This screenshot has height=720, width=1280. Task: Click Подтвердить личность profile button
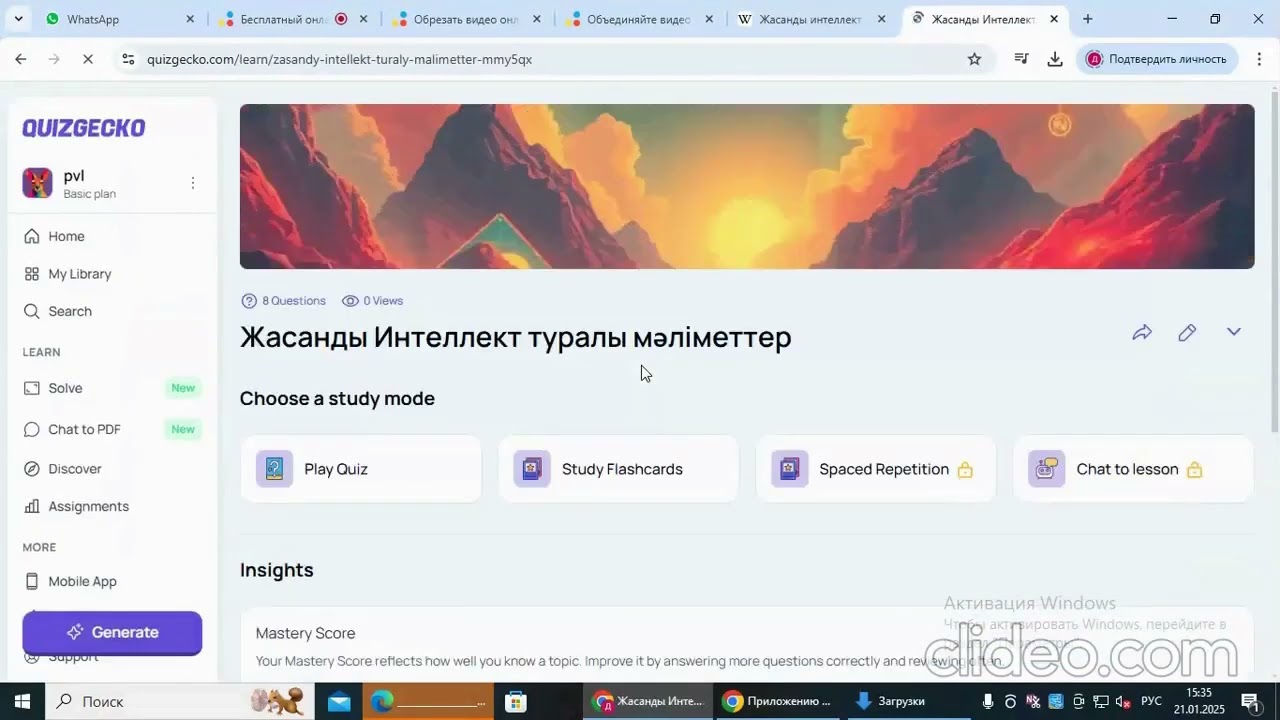[1158, 59]
